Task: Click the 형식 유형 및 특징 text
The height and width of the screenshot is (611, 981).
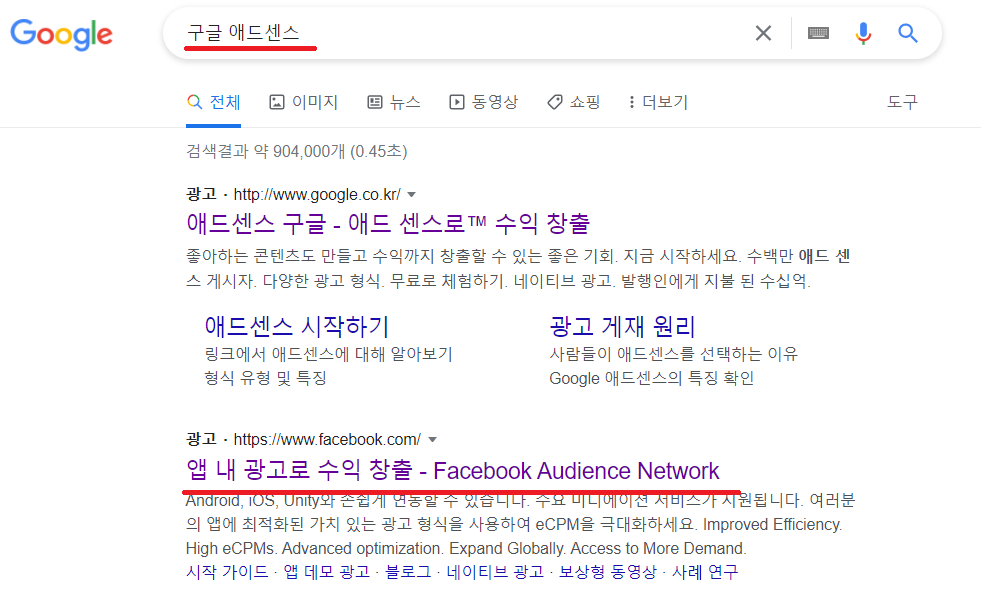Action: 266,378
